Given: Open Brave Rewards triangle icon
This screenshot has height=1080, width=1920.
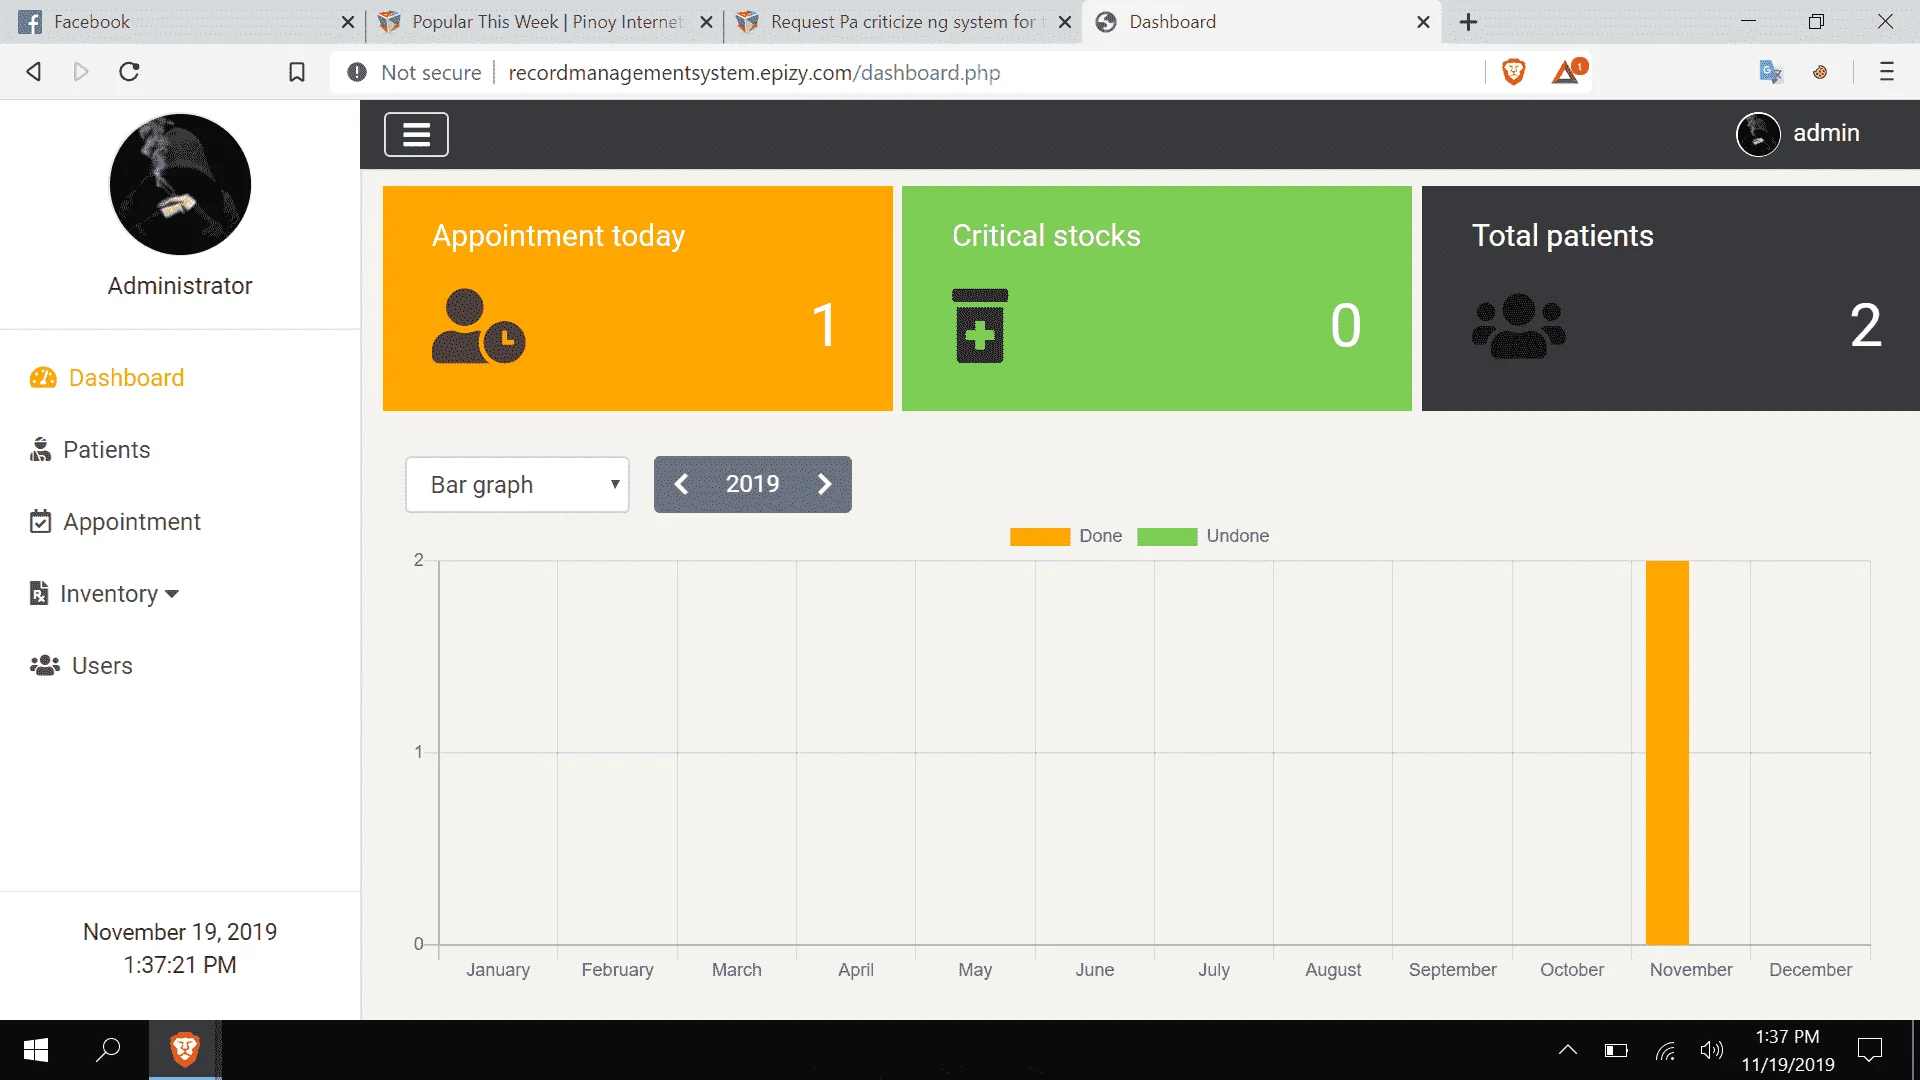Looking at the screenshot, I should point(1568,72).
